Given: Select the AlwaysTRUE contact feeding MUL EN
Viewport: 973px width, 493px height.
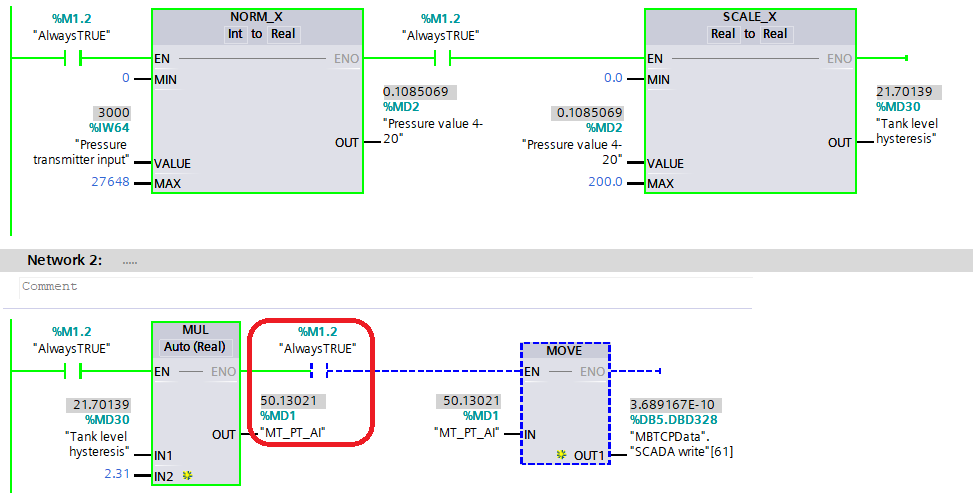Looking at the screenshot, I should click(73, 371).
